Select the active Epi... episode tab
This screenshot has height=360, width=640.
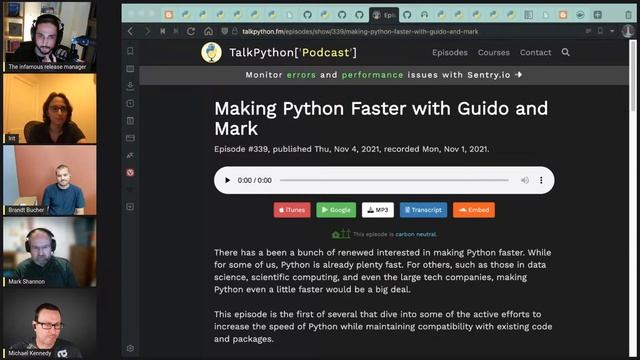(x=384, y=15)
